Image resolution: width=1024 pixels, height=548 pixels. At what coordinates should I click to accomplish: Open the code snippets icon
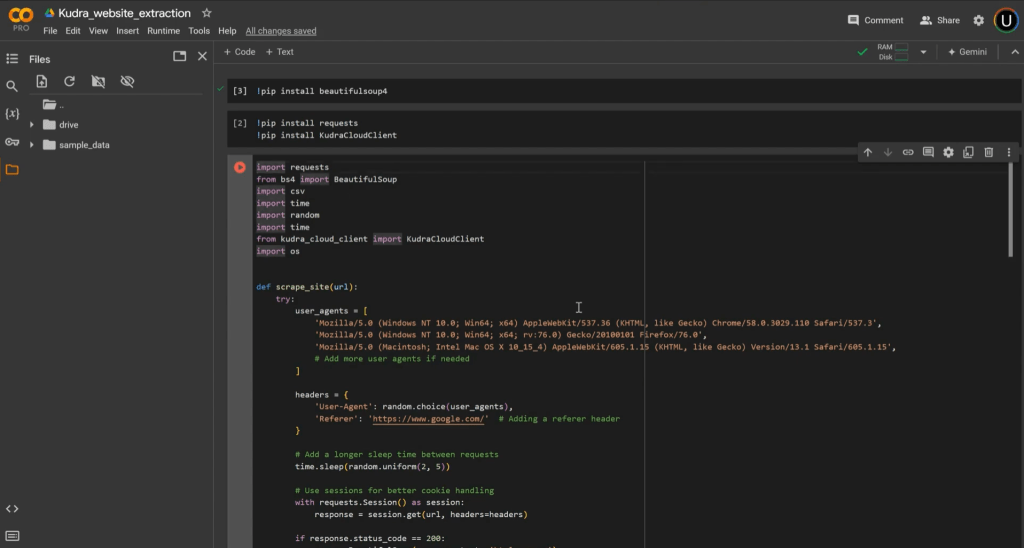12,509
